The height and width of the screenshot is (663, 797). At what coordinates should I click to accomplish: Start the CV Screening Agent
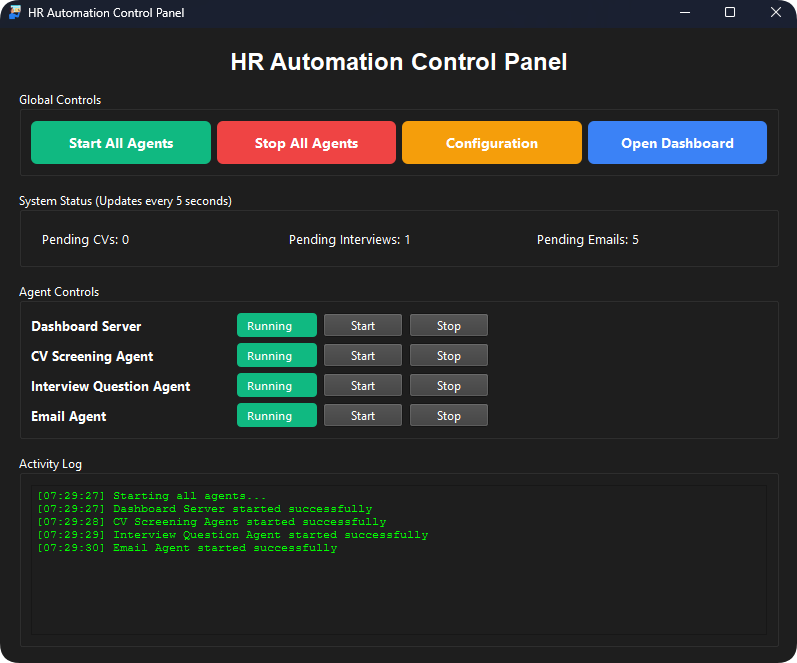(x=363, y=356)
